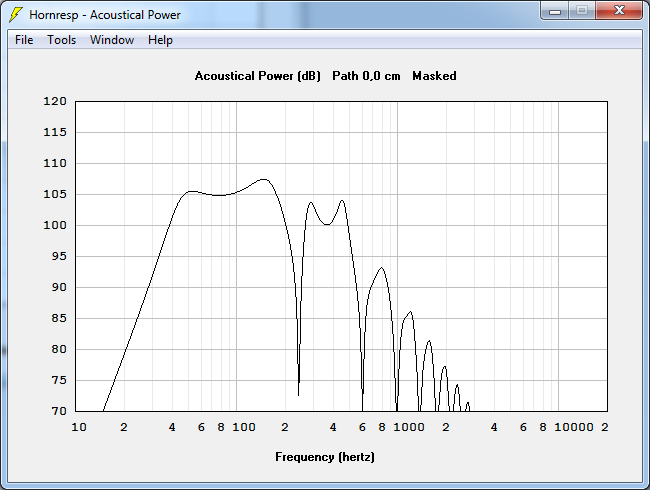
Task: Close the Acoustical Power window
Action: [x=619, y=11]
